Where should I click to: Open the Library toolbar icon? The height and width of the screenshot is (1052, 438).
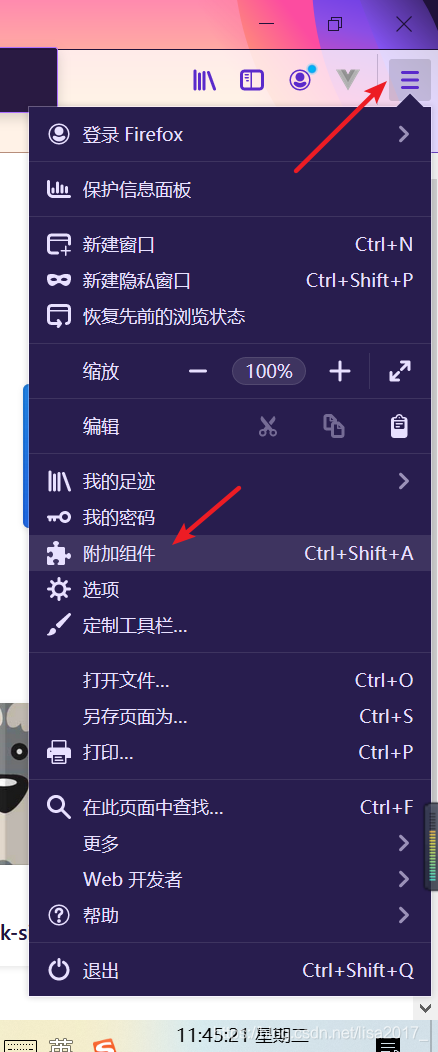[x=204, y=81]
